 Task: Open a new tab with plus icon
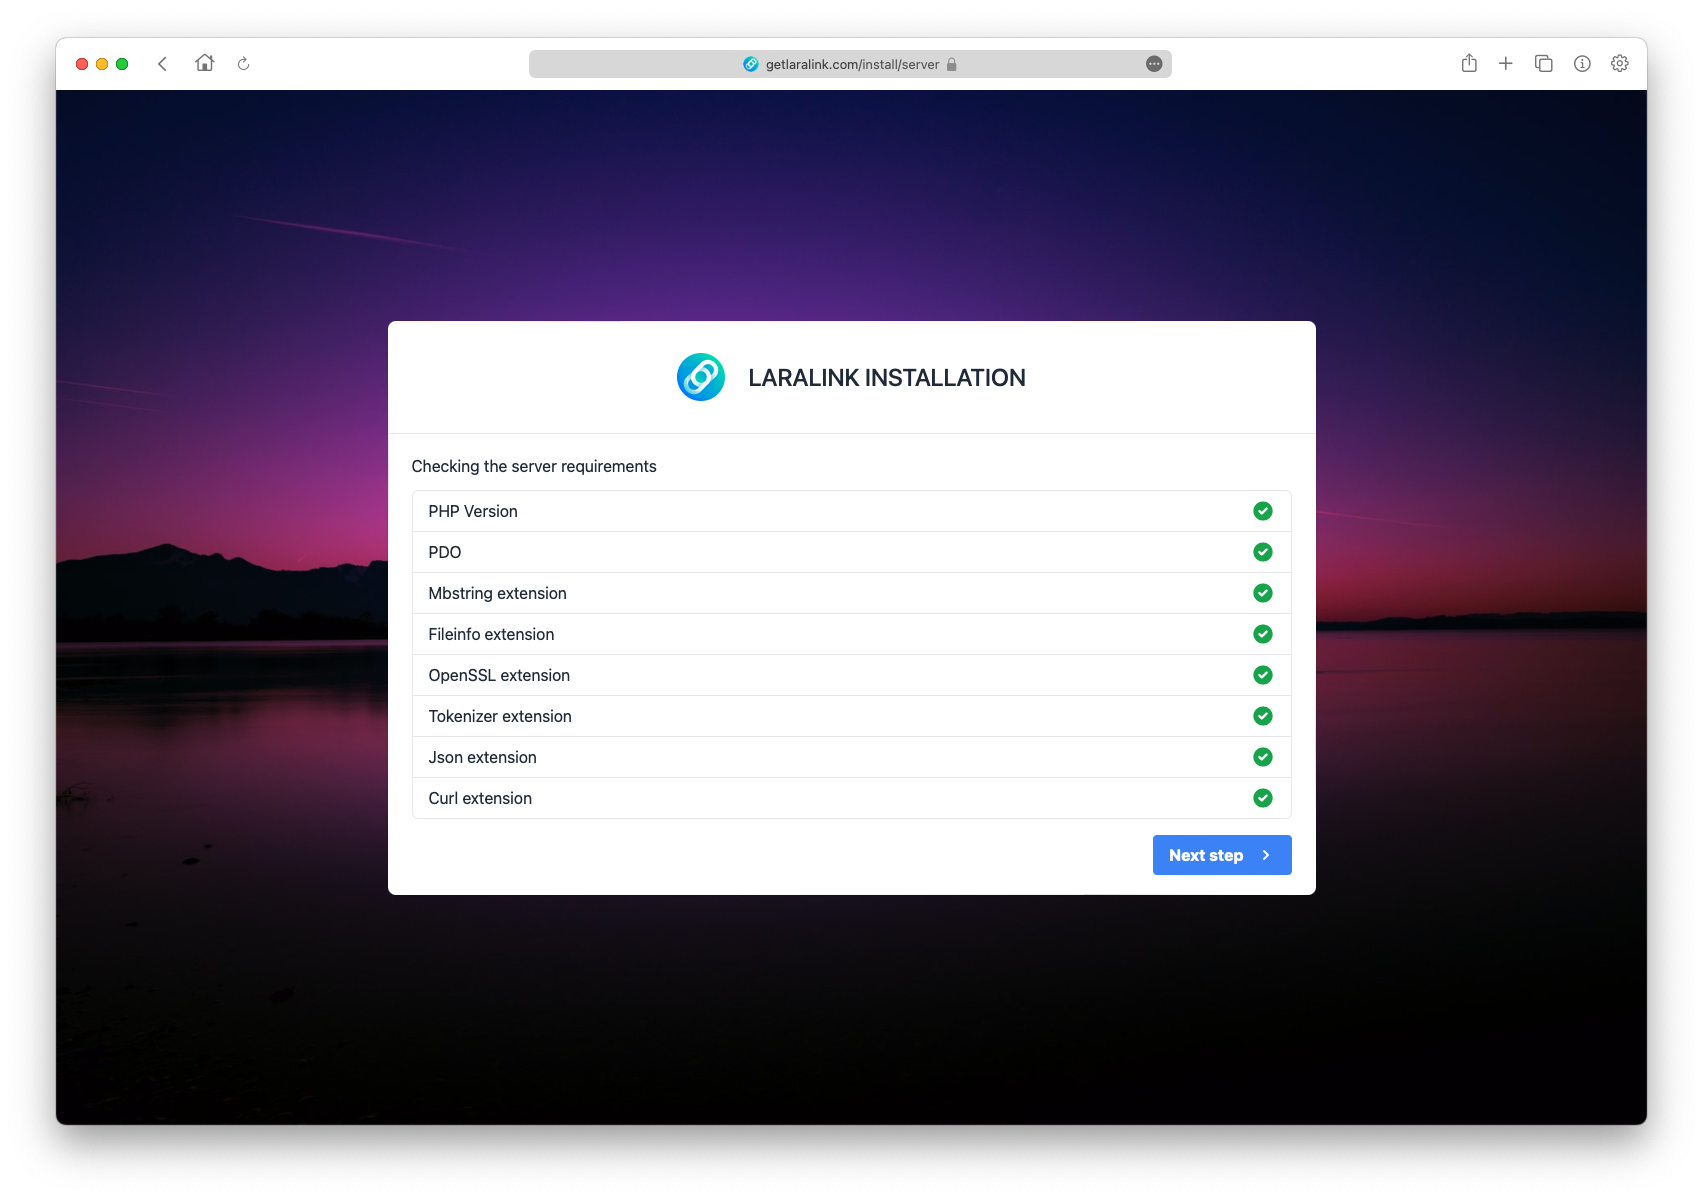(1505, 64)
